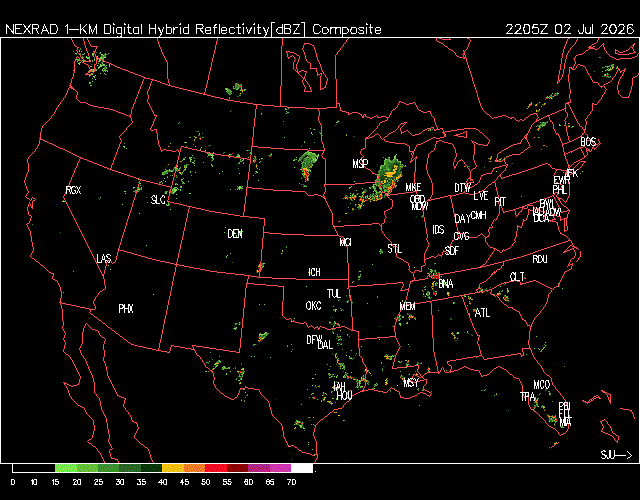The image size is (640, 500).
Task: Click the MSP airport label
Action: pos(360,164)
